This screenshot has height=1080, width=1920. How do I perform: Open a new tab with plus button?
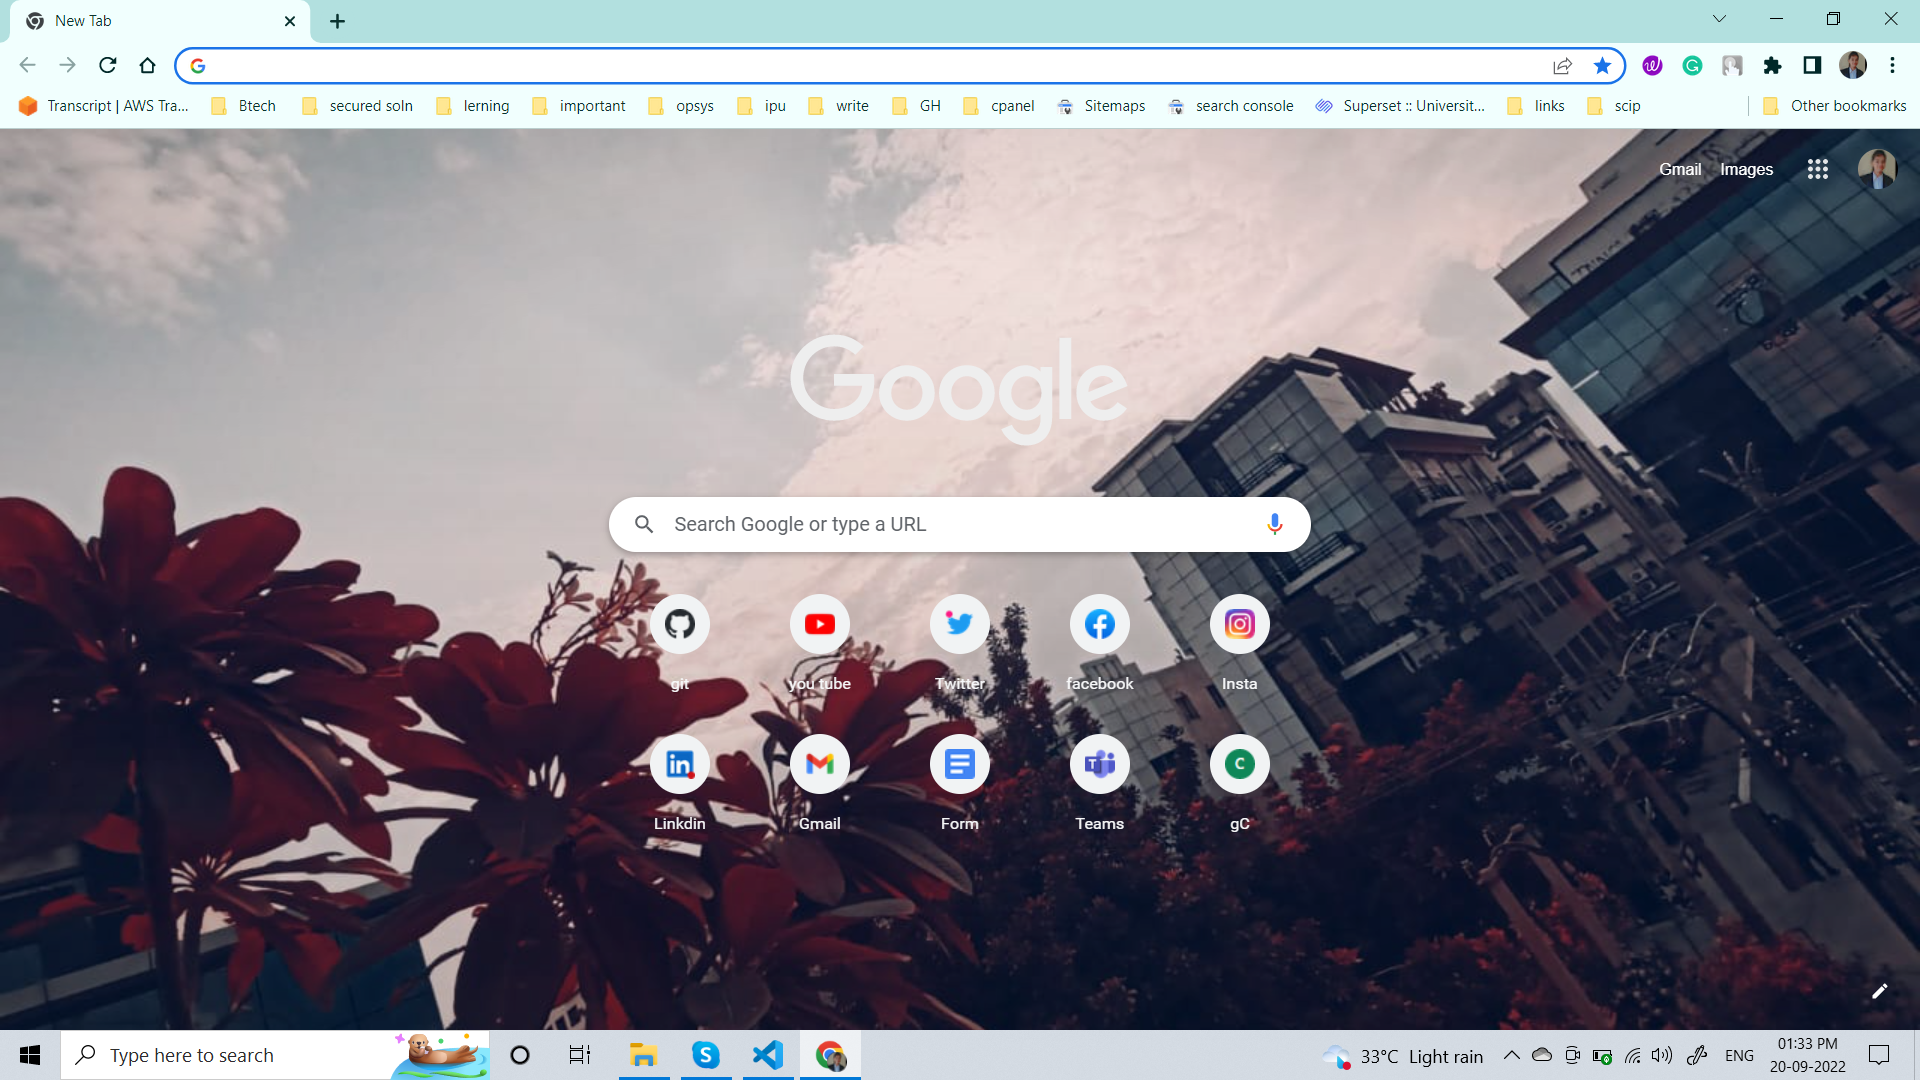pos(337,21)
